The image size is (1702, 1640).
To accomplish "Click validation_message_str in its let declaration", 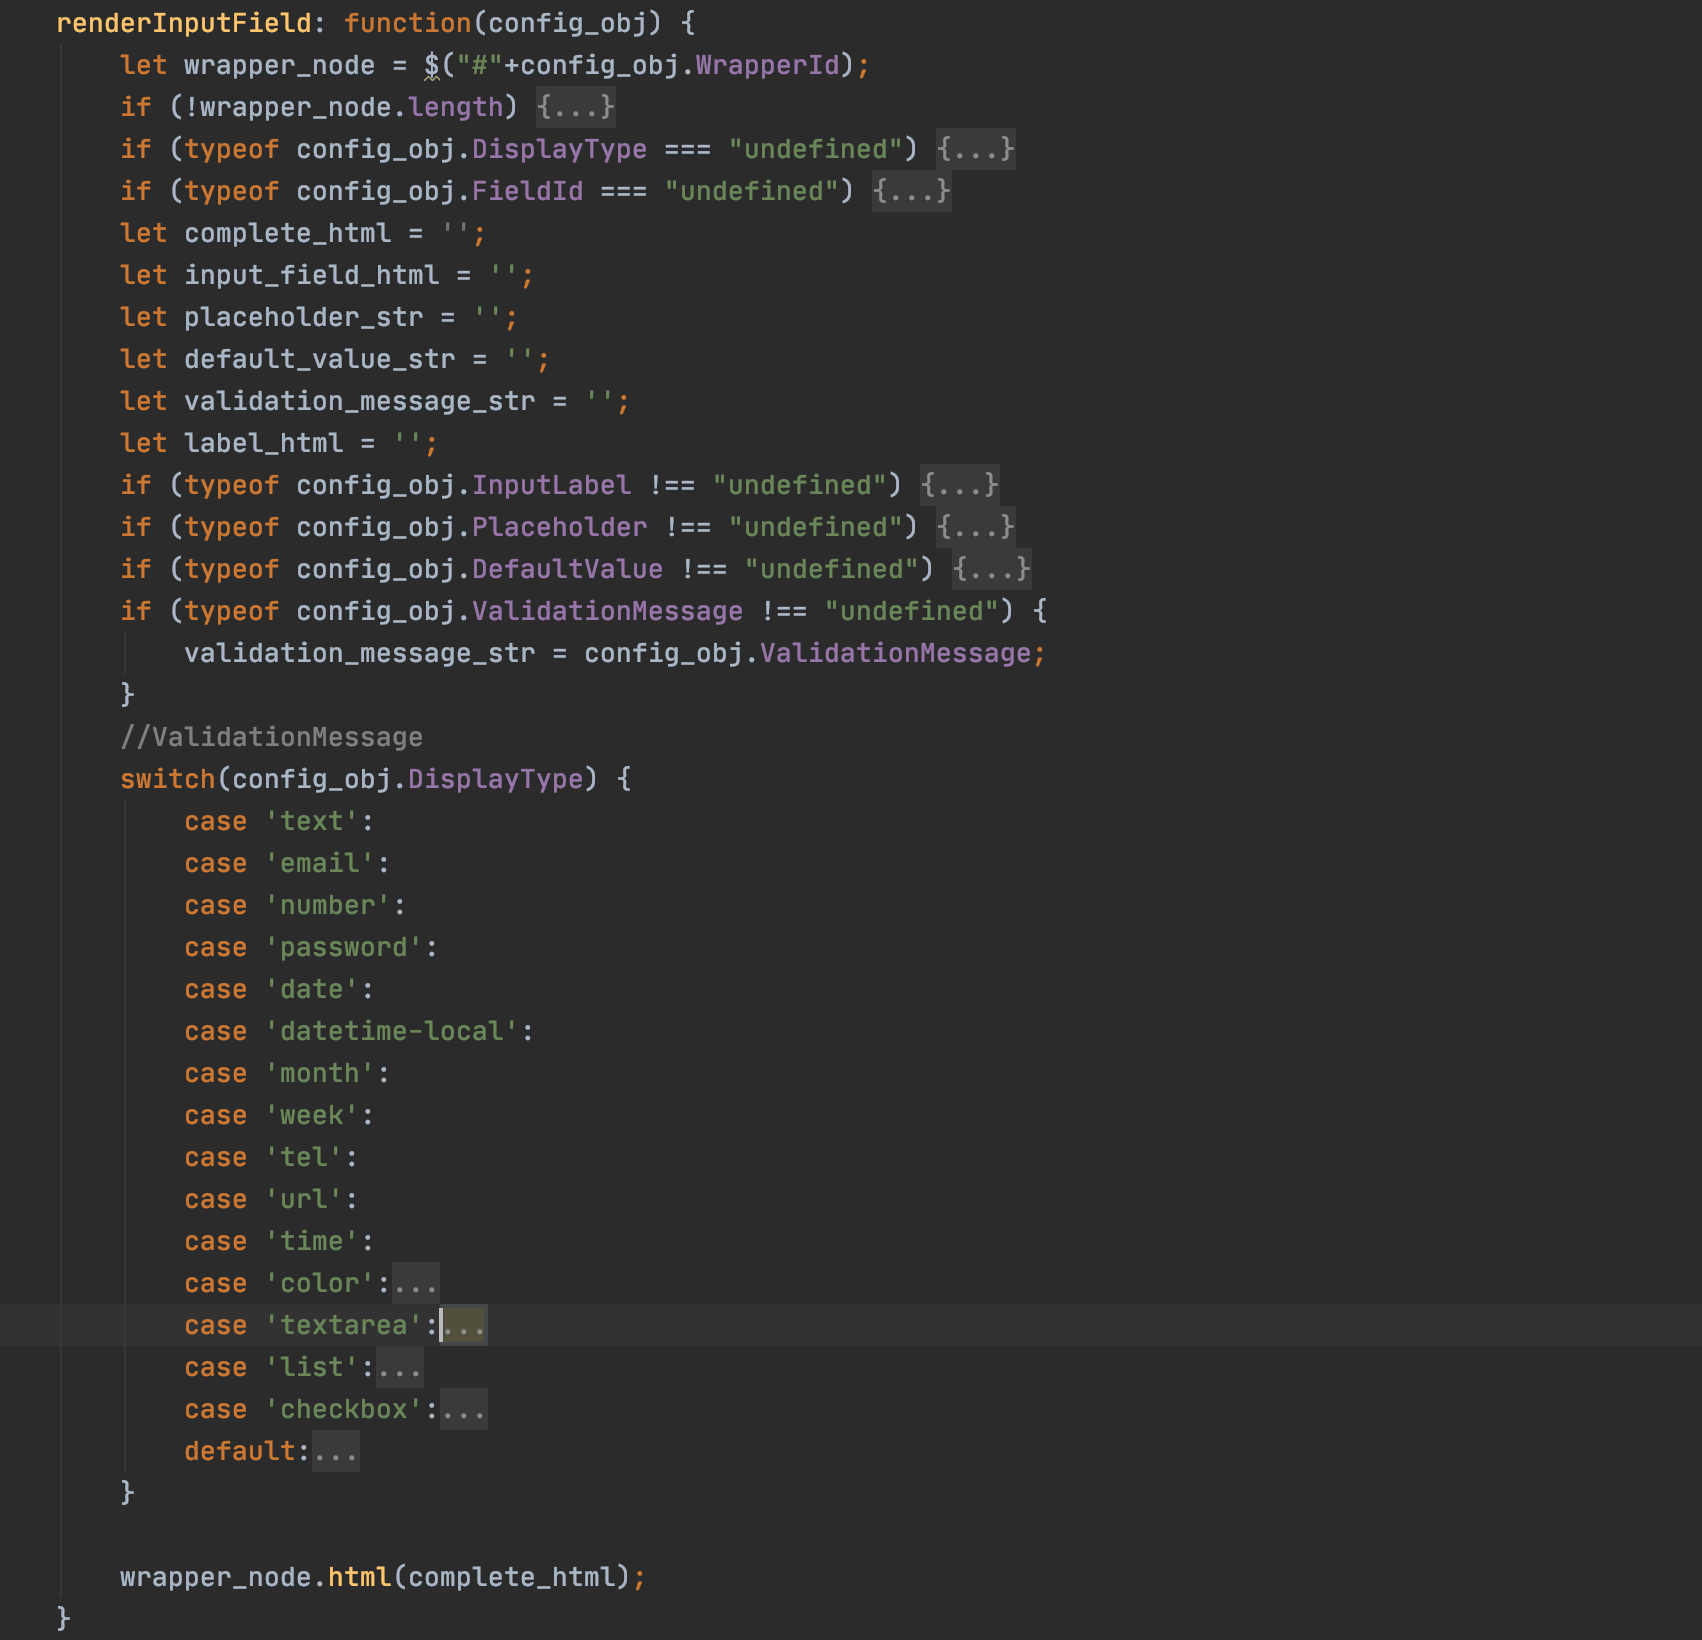I will [359, 401].
